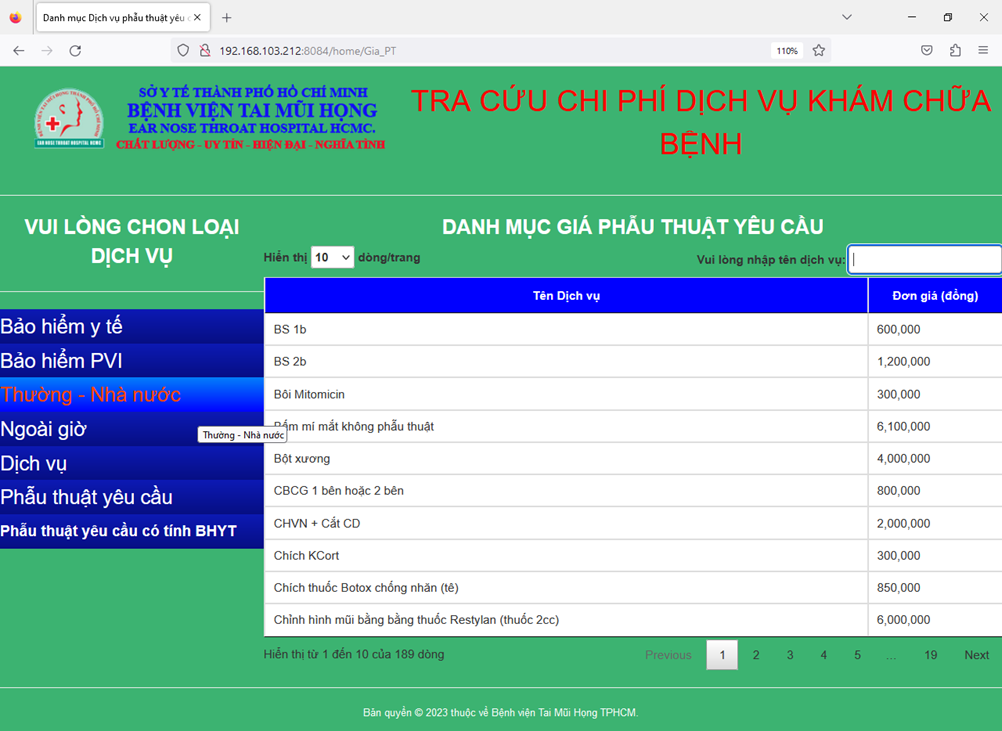
Task: Select the Bảo hiểm y tế menu item
Action: pos(62,326)
